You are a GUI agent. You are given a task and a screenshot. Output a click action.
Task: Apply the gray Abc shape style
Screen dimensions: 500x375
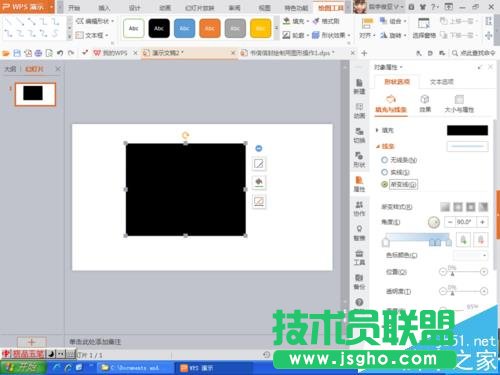click(x=235, y=28)
